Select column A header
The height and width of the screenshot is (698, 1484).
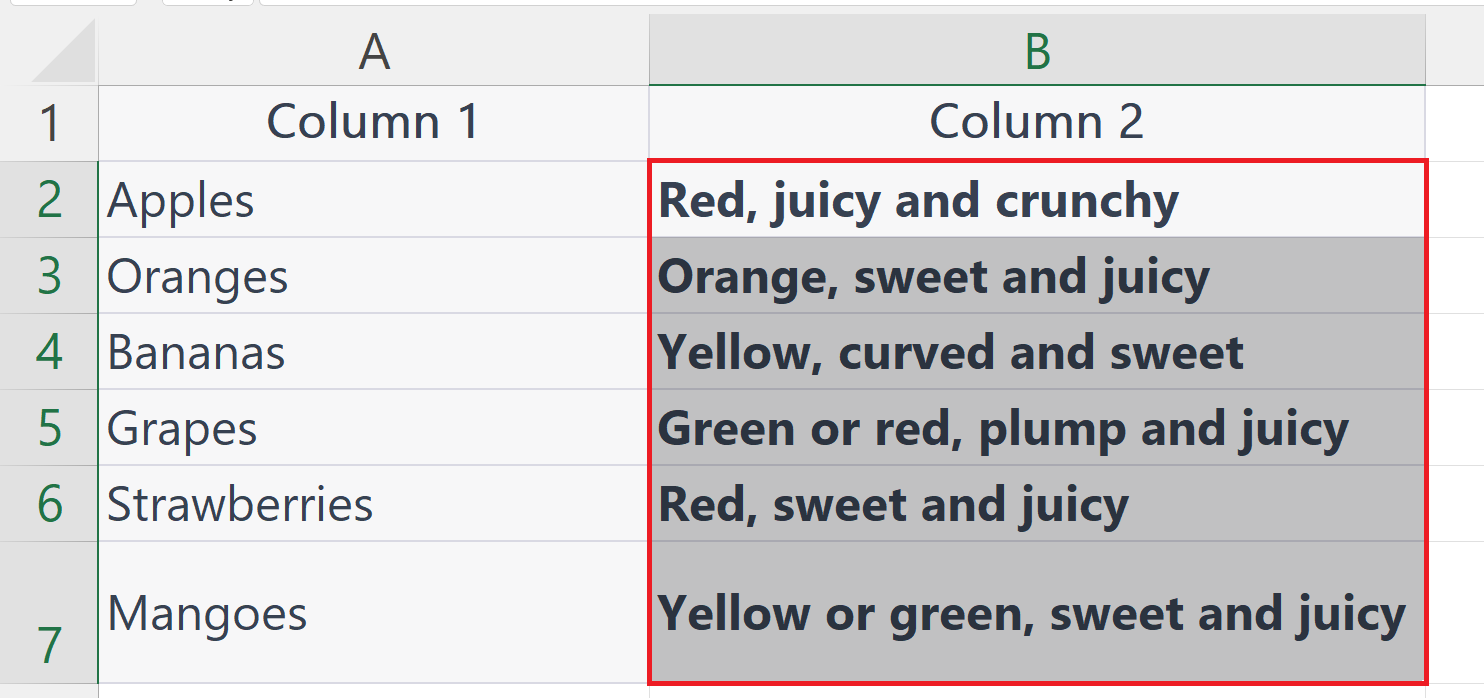coord(374,50)
